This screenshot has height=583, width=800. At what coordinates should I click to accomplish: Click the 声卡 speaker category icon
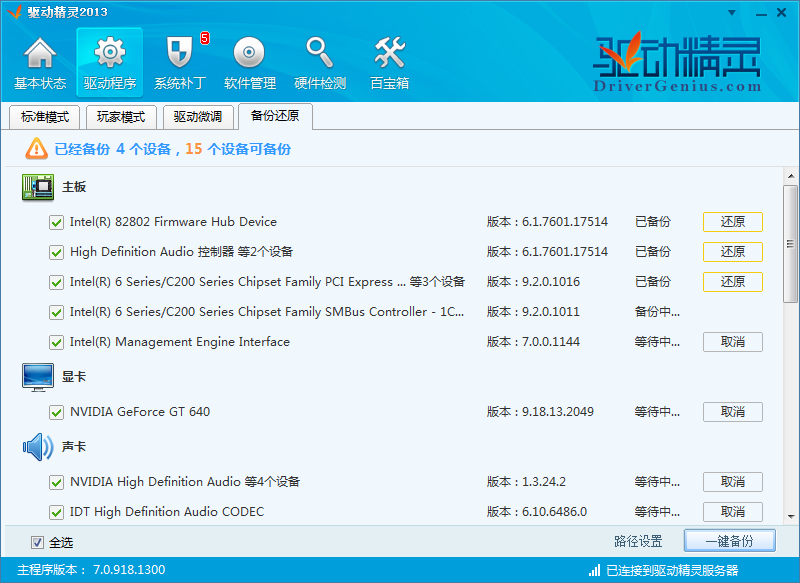[38, 447]
